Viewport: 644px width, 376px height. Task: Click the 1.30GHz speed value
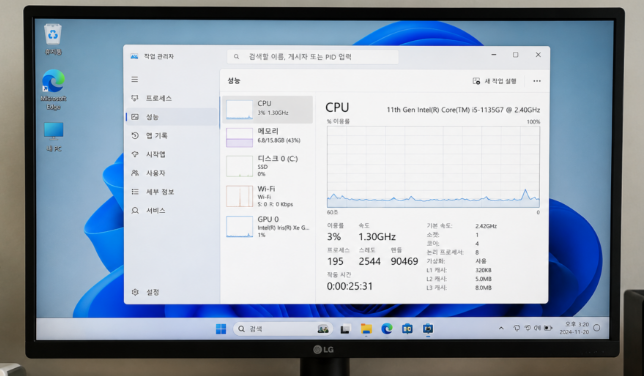tap(377, 237)
